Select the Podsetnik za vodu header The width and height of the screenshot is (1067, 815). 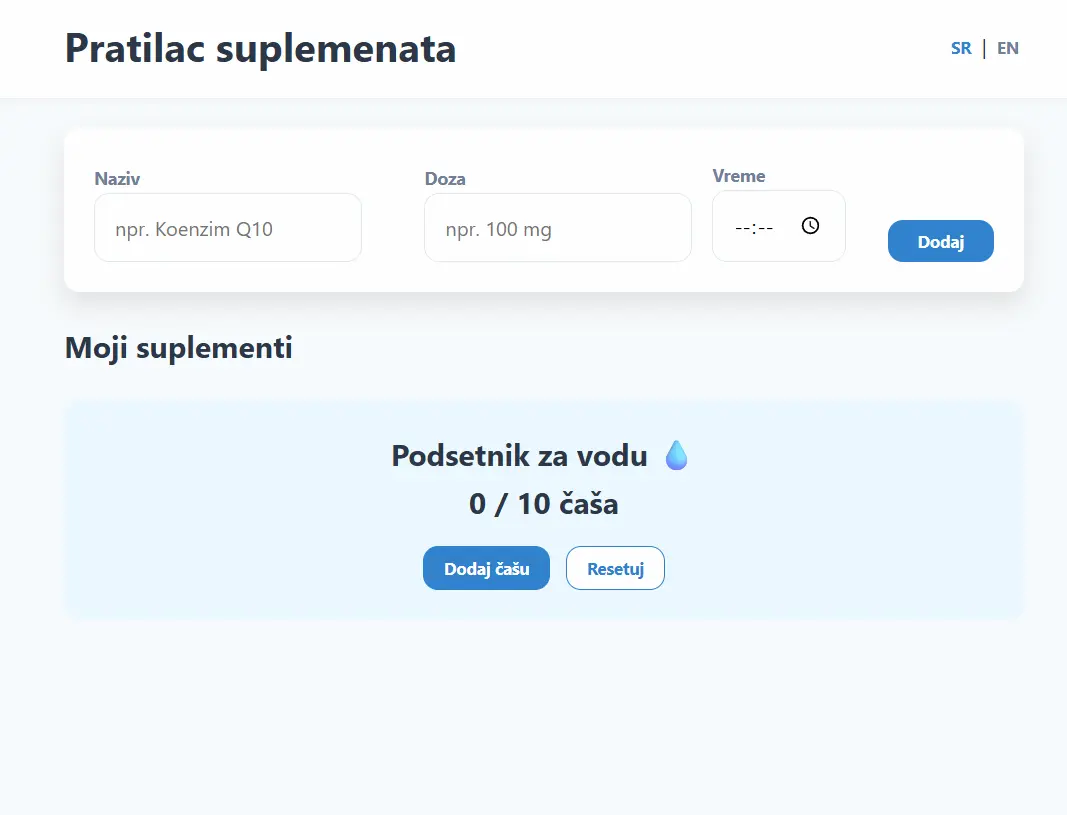click(521, 455)
